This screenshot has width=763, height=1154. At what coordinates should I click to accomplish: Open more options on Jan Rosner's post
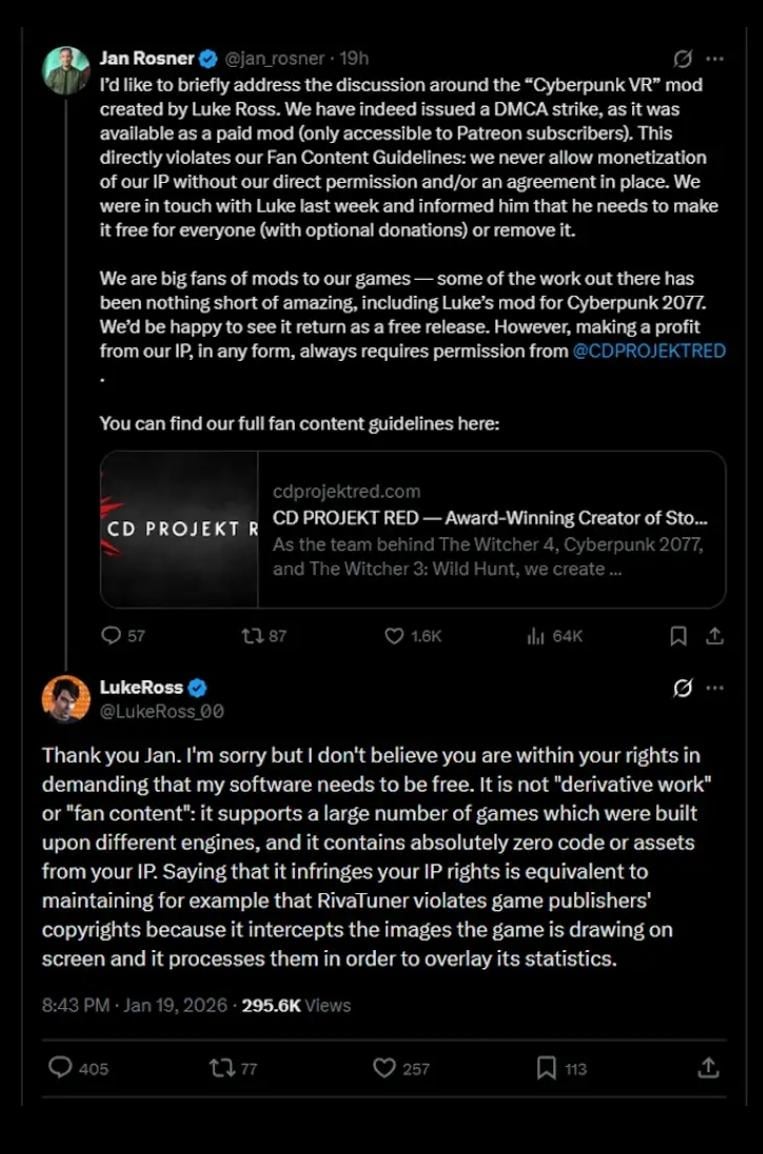click(x=714, y=58)
